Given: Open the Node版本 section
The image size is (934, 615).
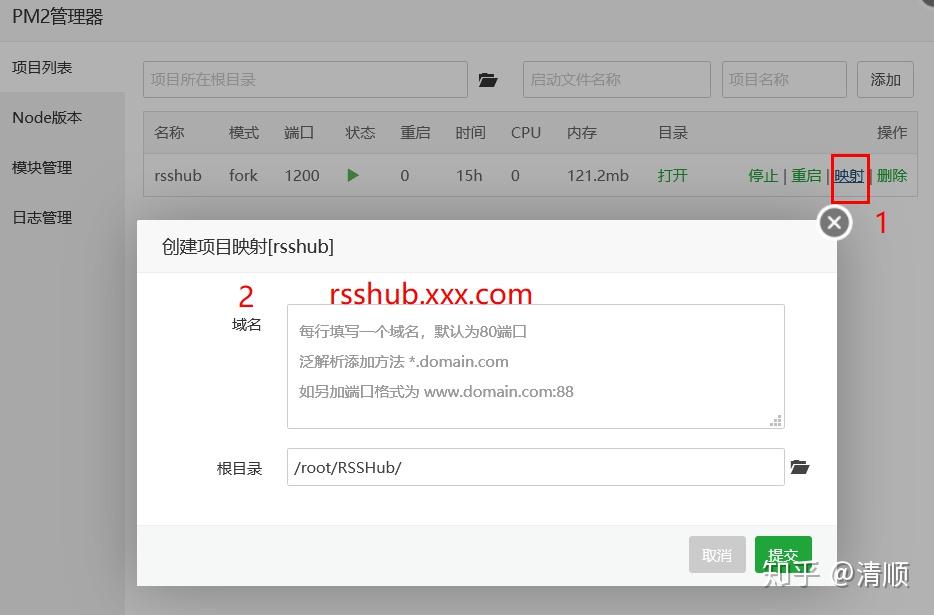Looking at the screenshot, I should [47, 117].
